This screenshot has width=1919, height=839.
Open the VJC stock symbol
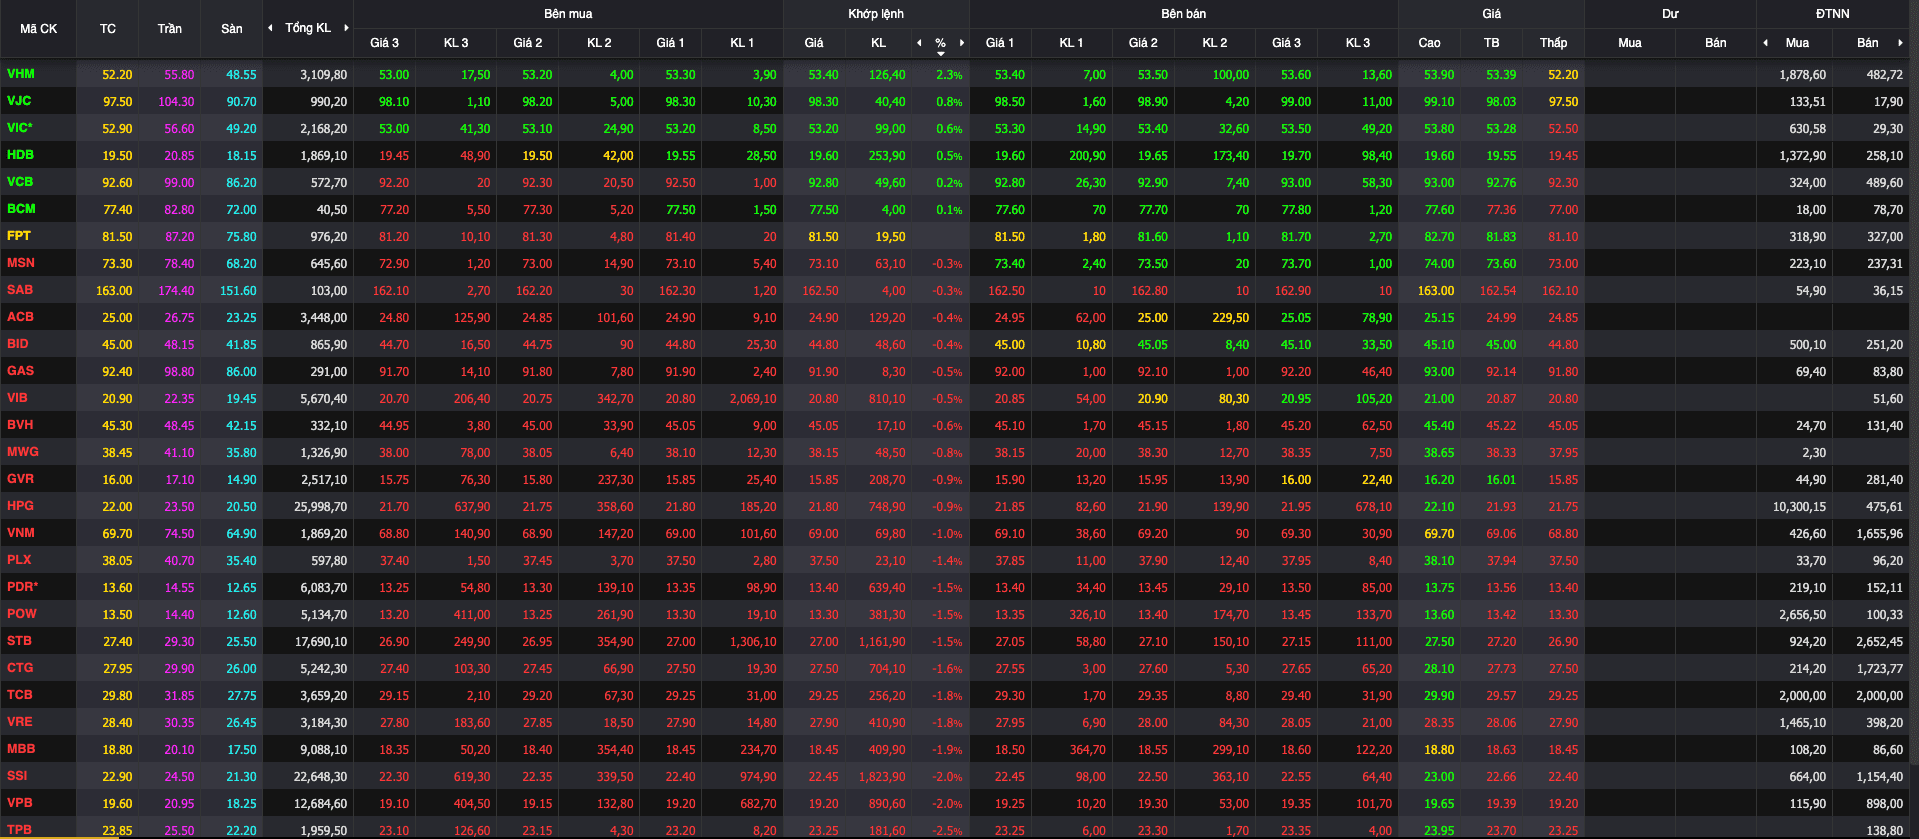[x=19, y=101]
